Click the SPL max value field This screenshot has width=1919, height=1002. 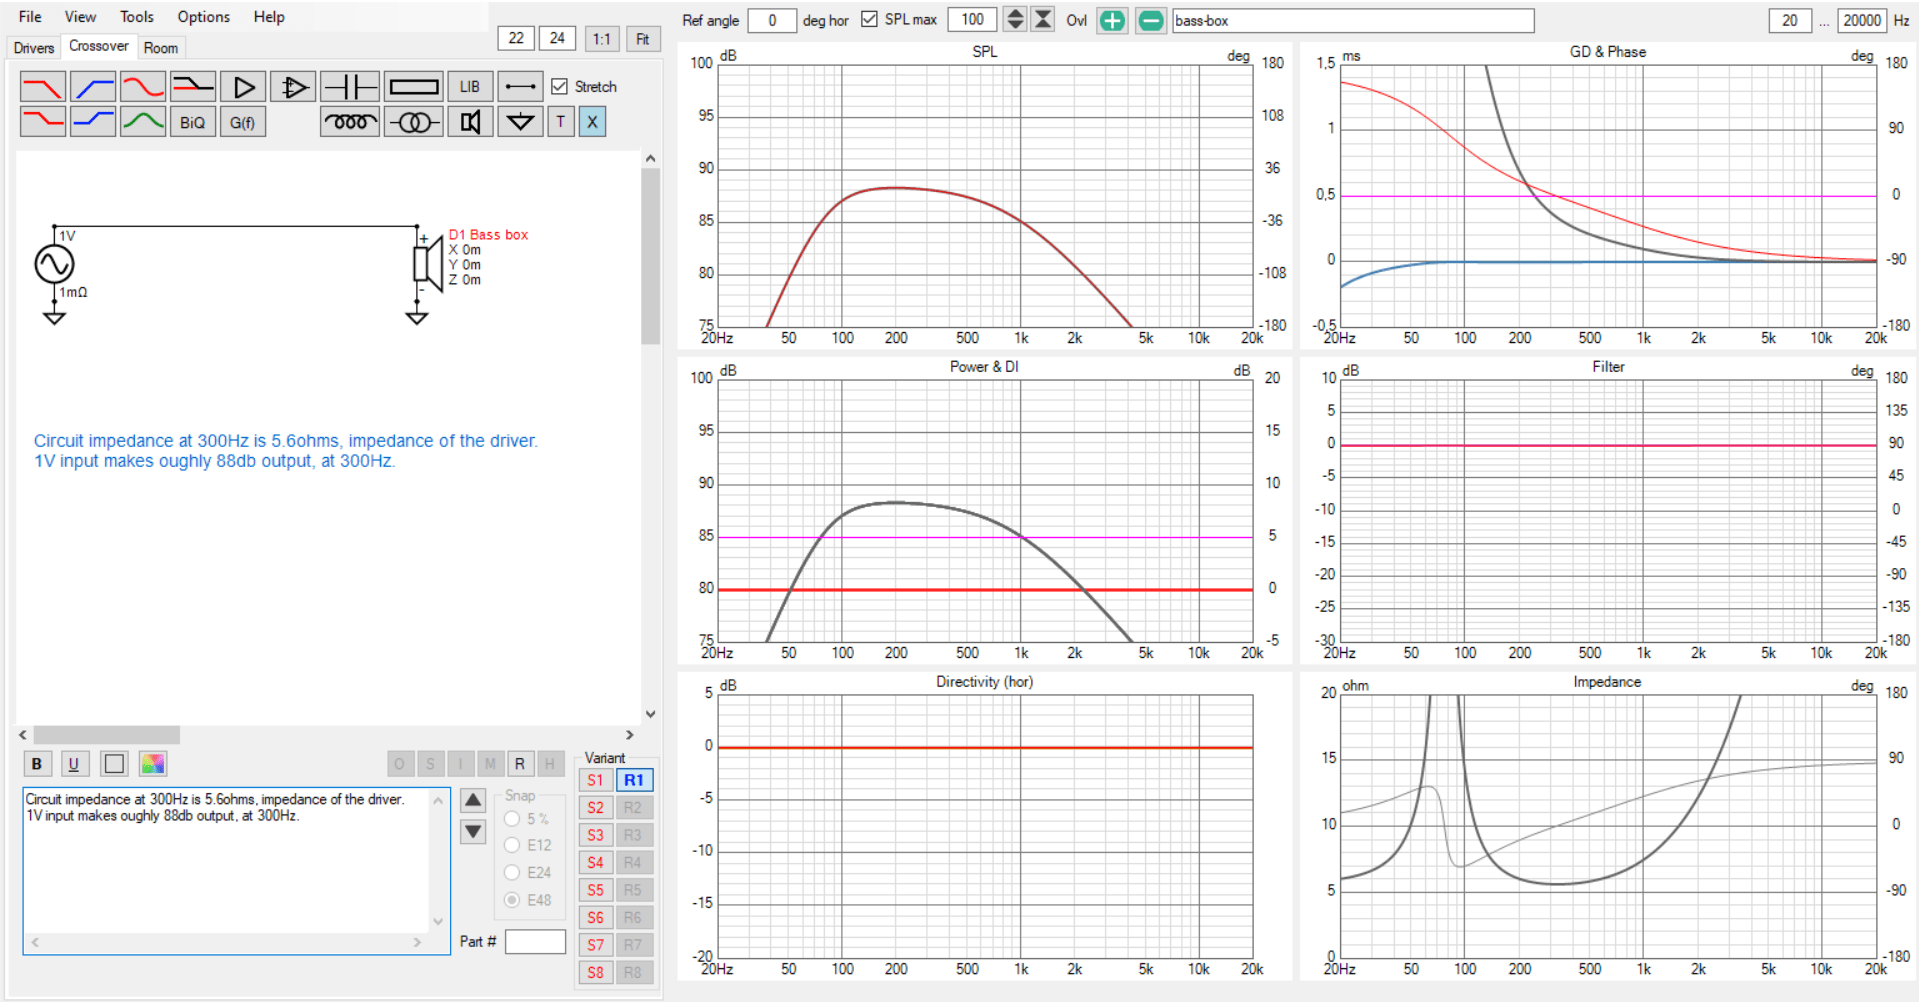pos(972,19)
